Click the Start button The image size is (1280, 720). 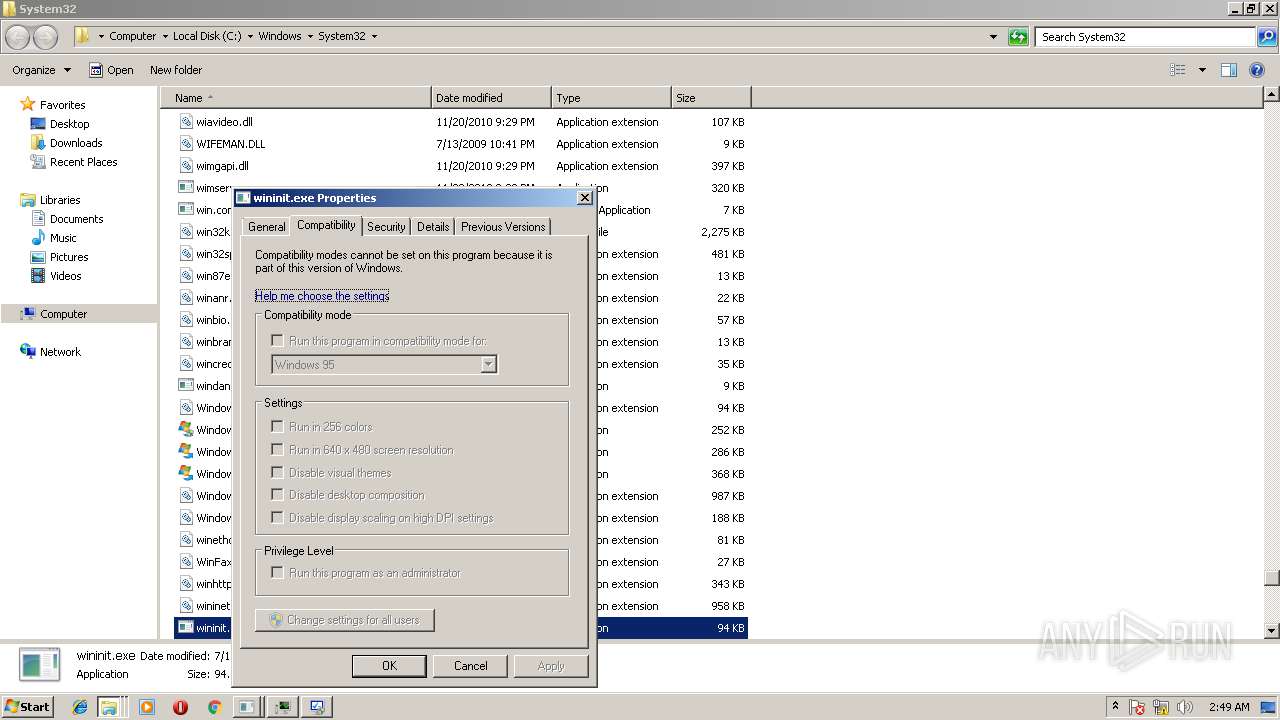pyautogui.click(x=27, y=707)
